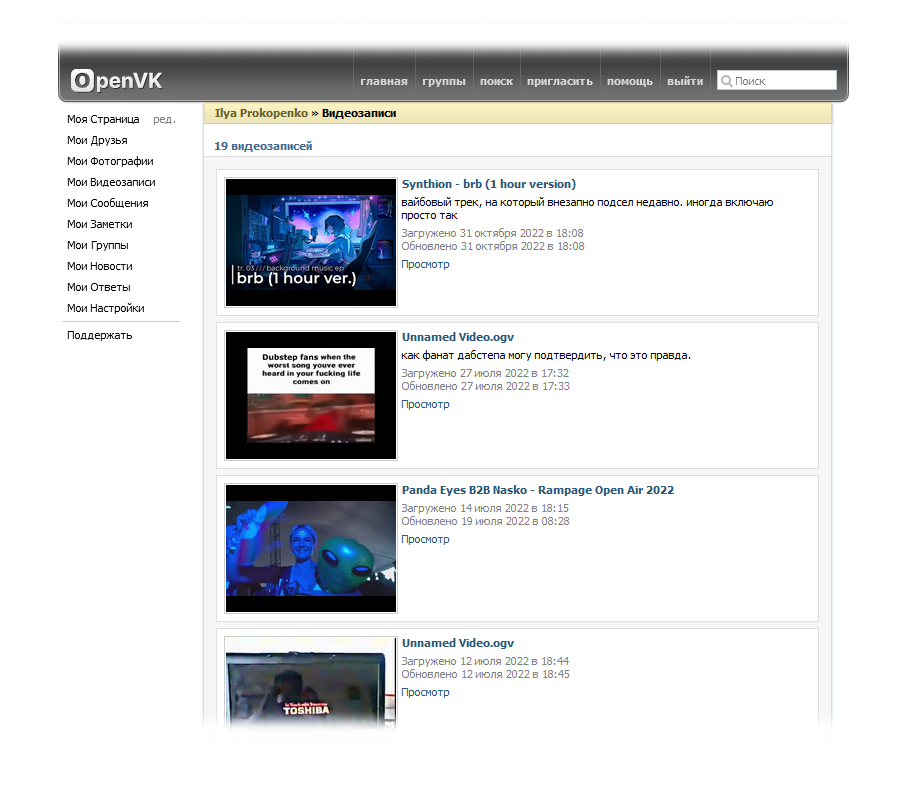Click the ред. edit link beside Моя Страница

[x=164, y=119]
